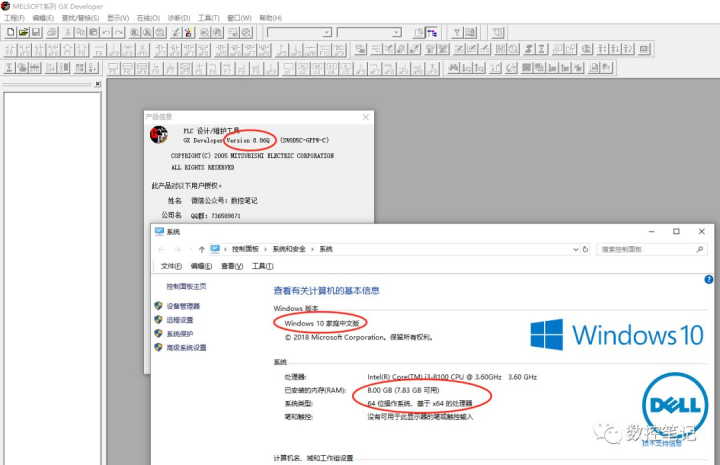720x465 pixels.
Task: Draw a vertical line (ladder sF9)
Action: point(114,50)
